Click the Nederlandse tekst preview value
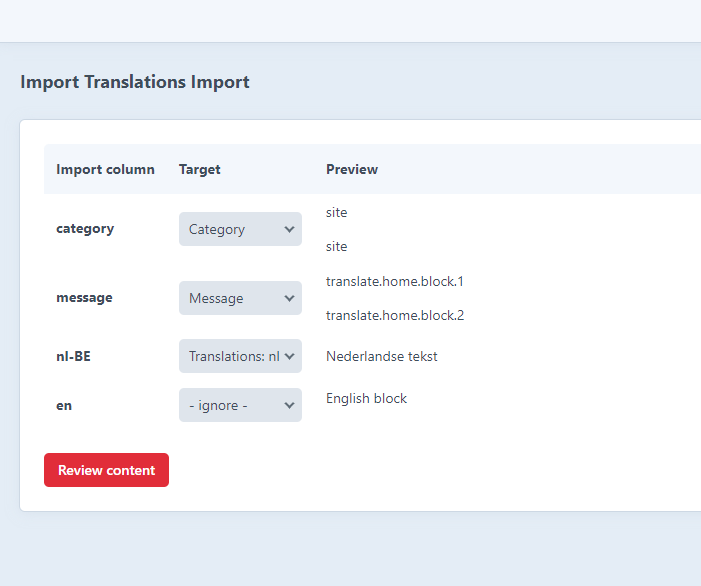 (381, 356)
